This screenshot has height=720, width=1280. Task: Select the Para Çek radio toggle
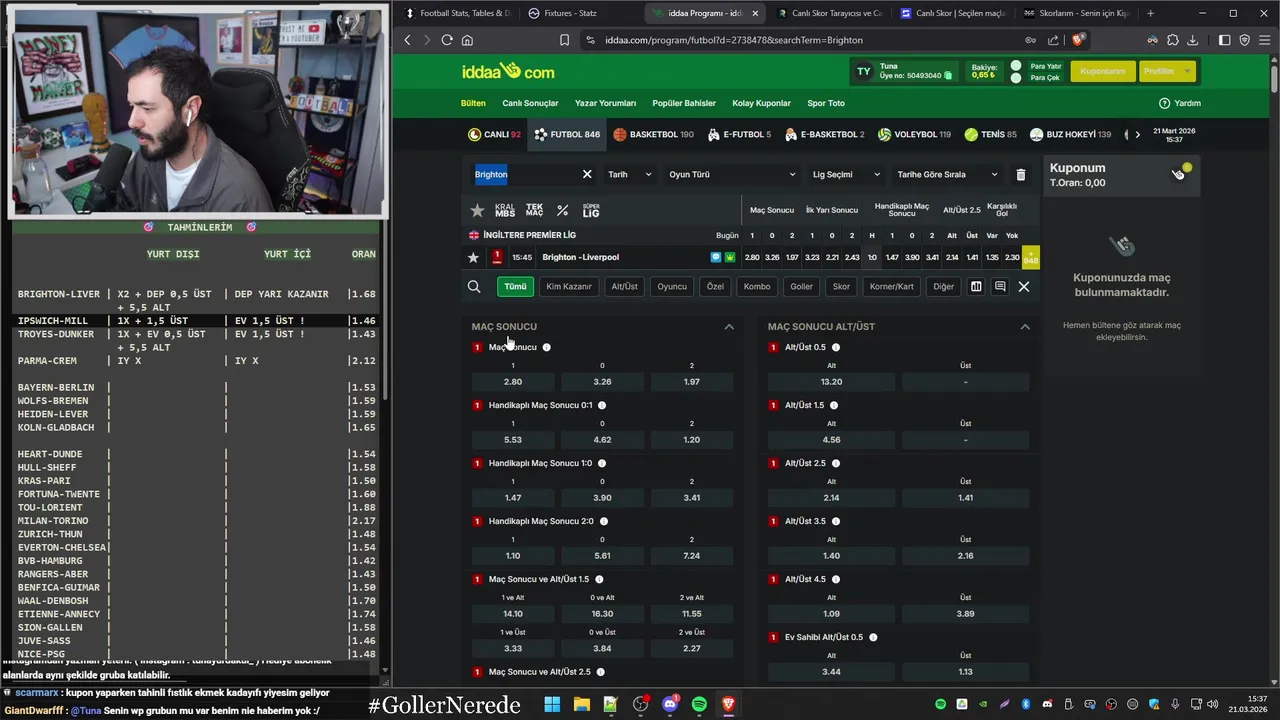tap(1016, 78)
